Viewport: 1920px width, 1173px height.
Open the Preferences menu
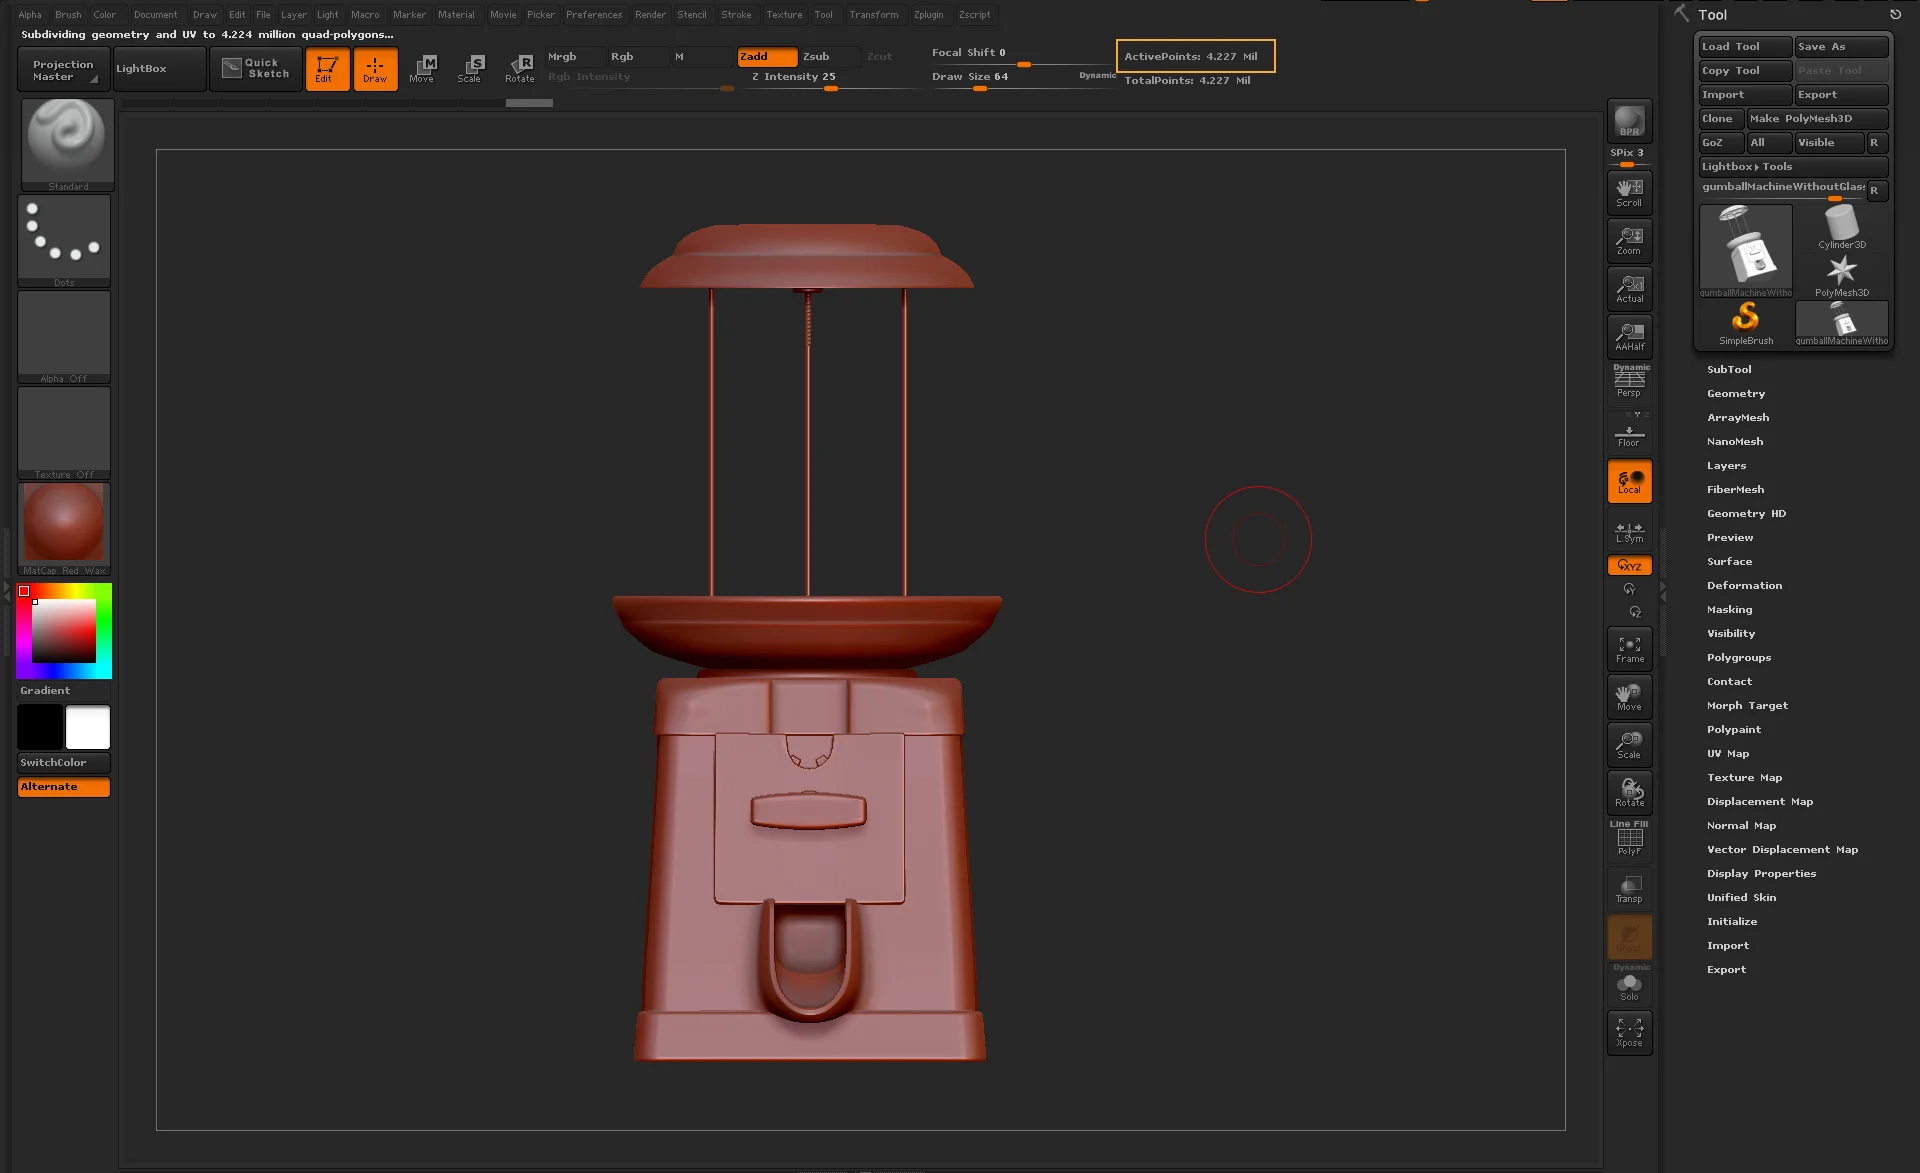593,14
